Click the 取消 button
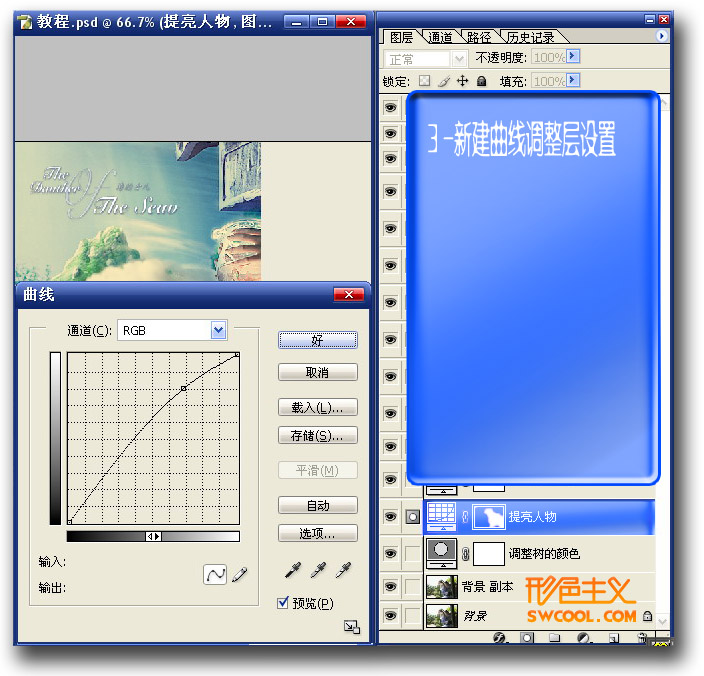Viewport: 704px width, 676px height. 318,372
